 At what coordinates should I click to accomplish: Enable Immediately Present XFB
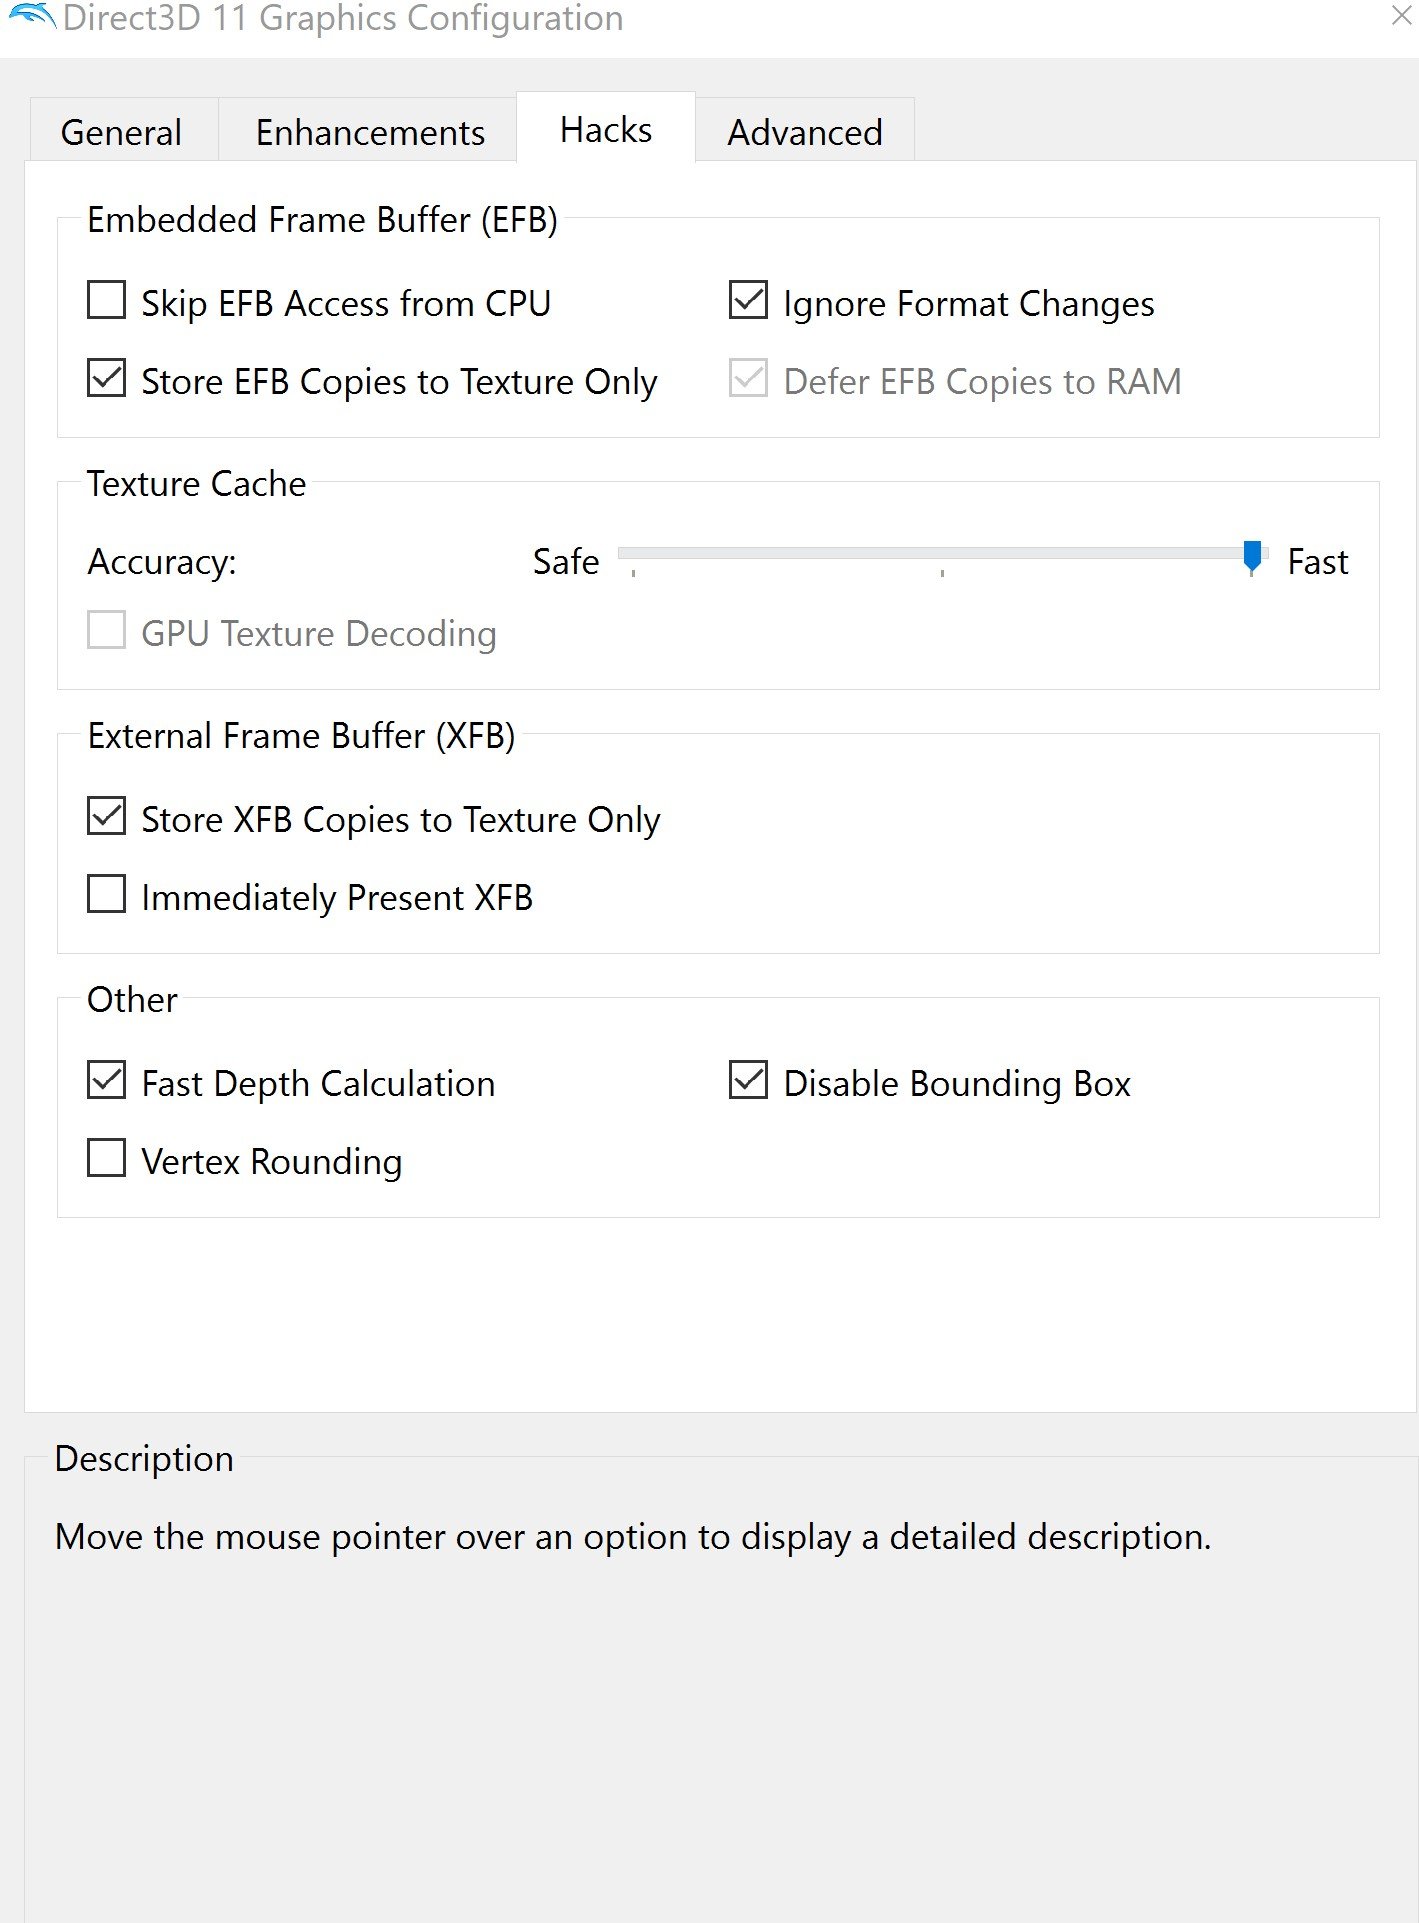coord(107,895)
